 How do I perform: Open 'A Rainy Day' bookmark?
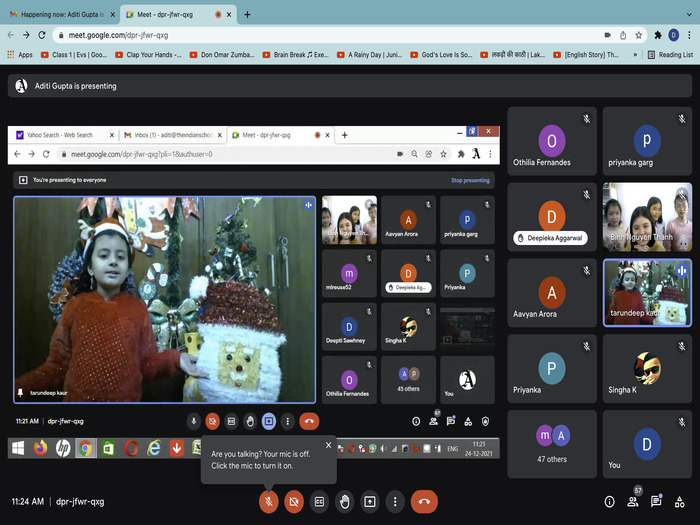pos(370,54)
